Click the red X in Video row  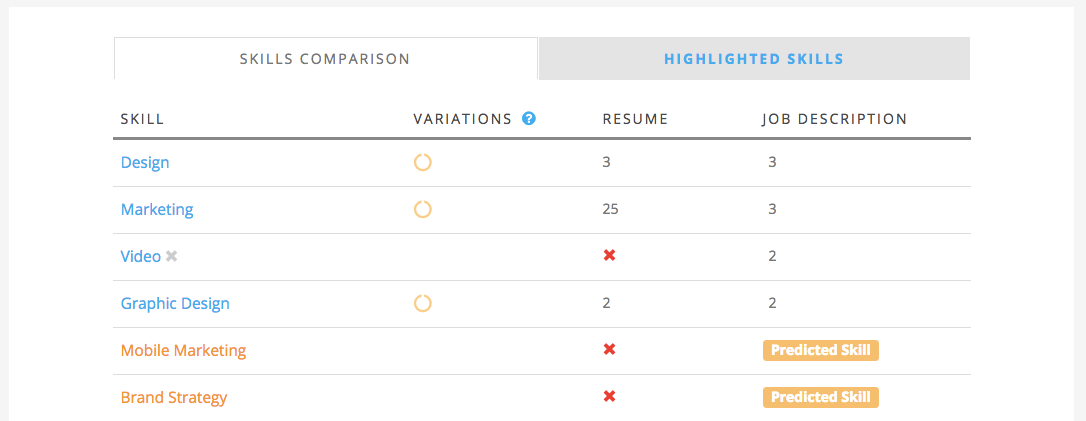coord(609,256)
